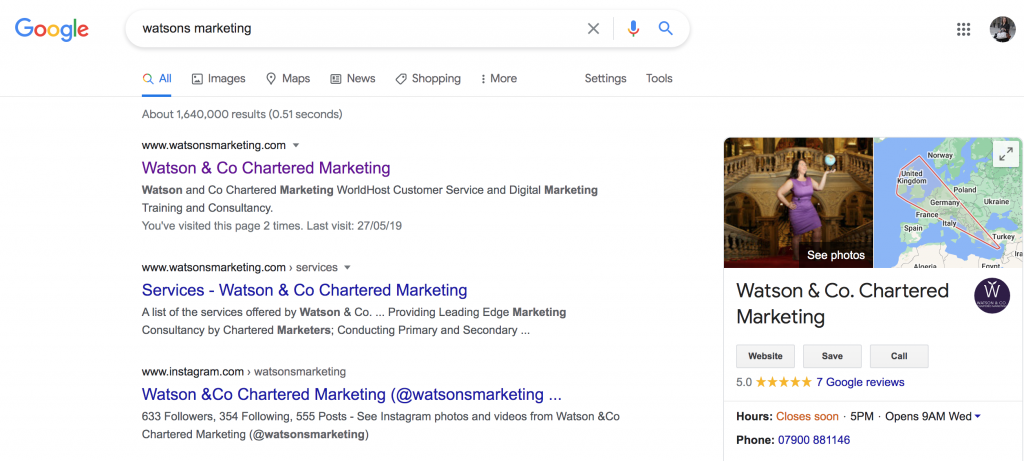1024x461 pixels.
Task: Expand the map with the fullscreen icon
Action: (1005, 155)
